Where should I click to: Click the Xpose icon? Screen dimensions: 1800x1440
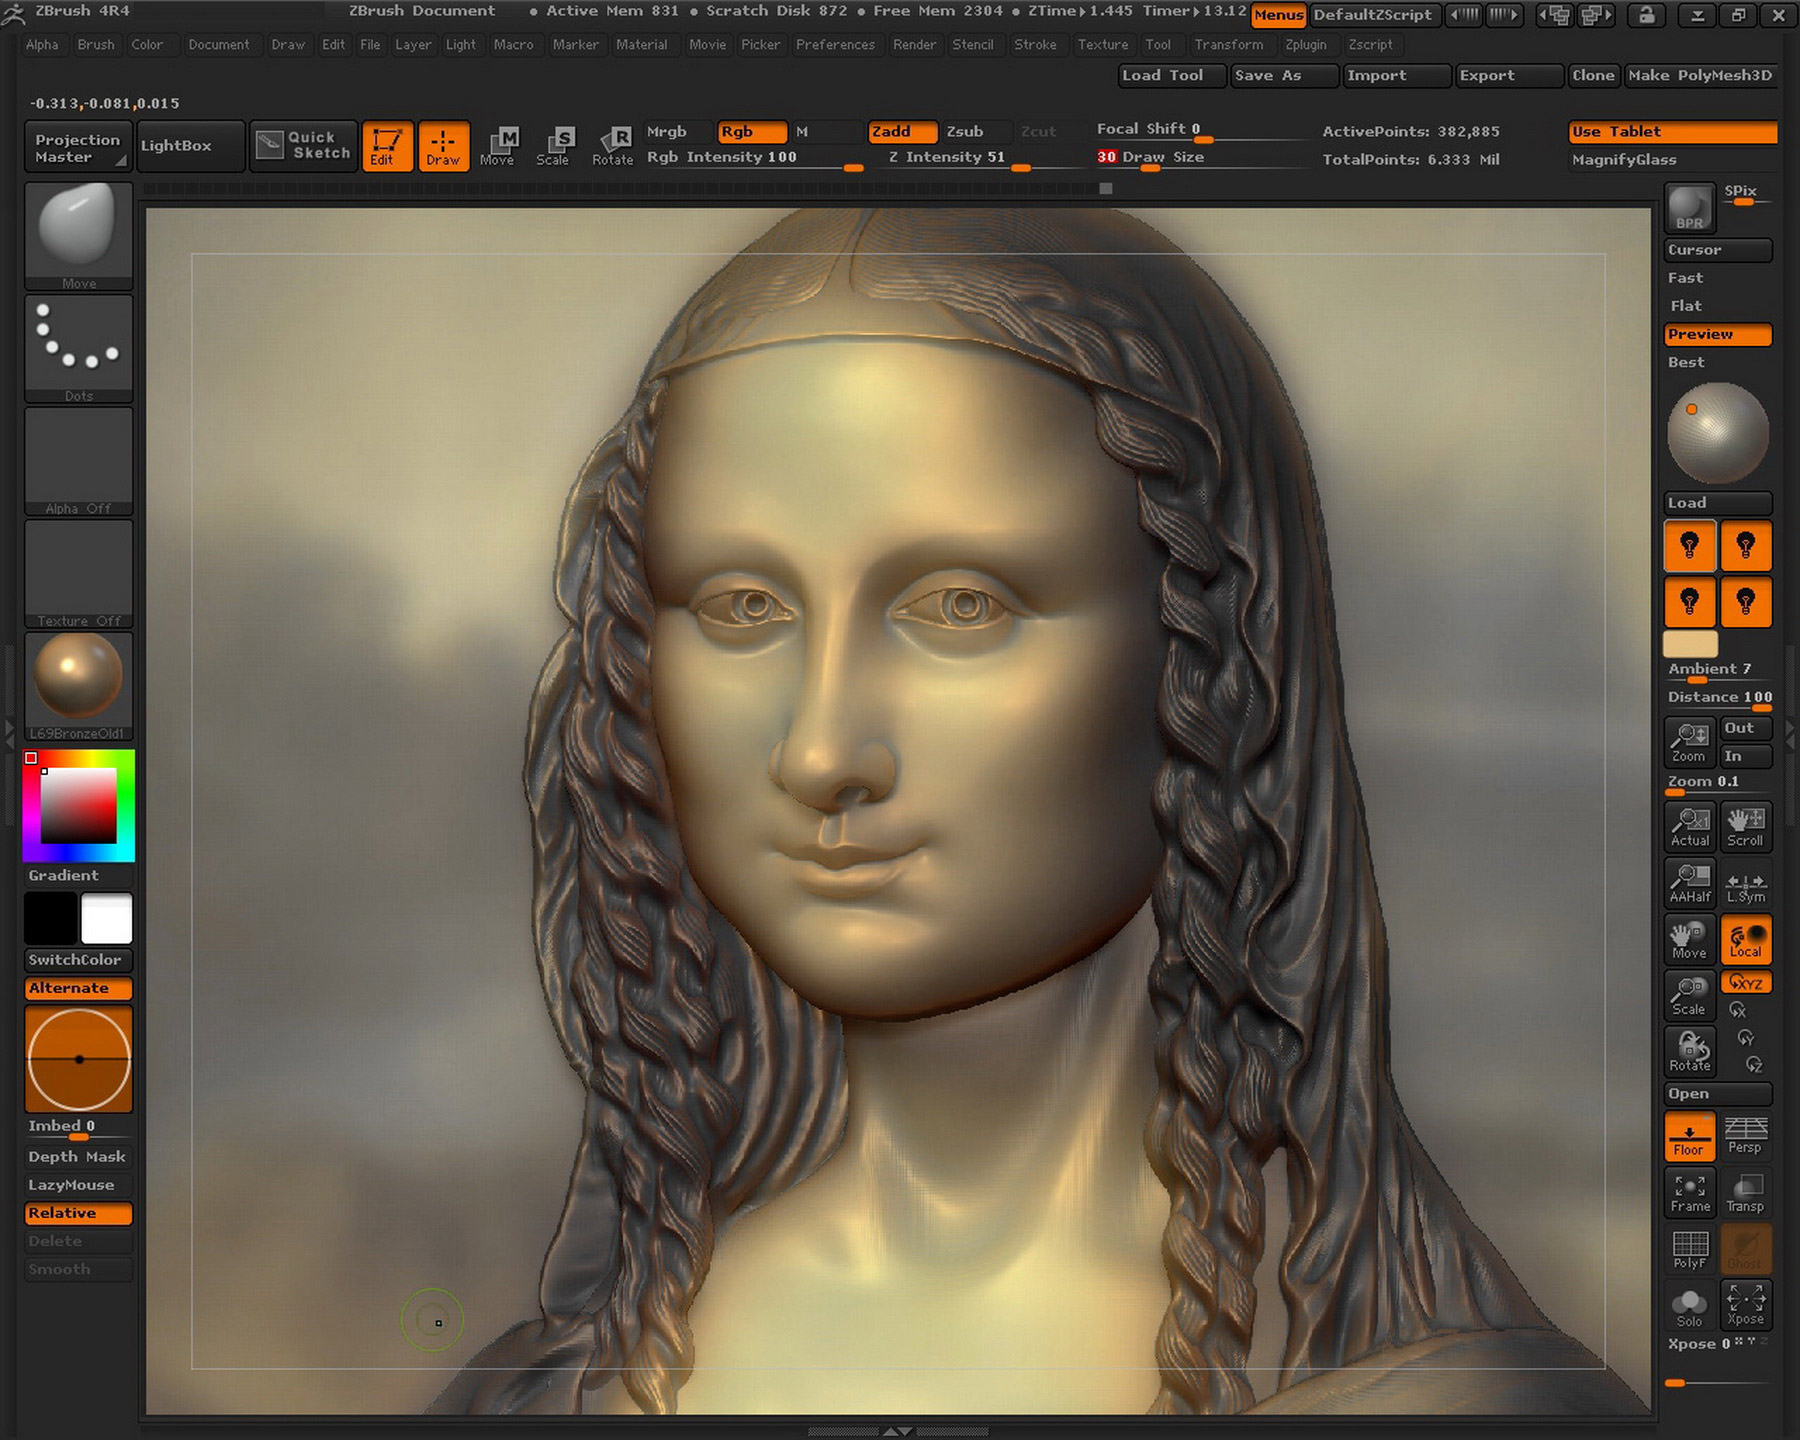(1746, 1305)
